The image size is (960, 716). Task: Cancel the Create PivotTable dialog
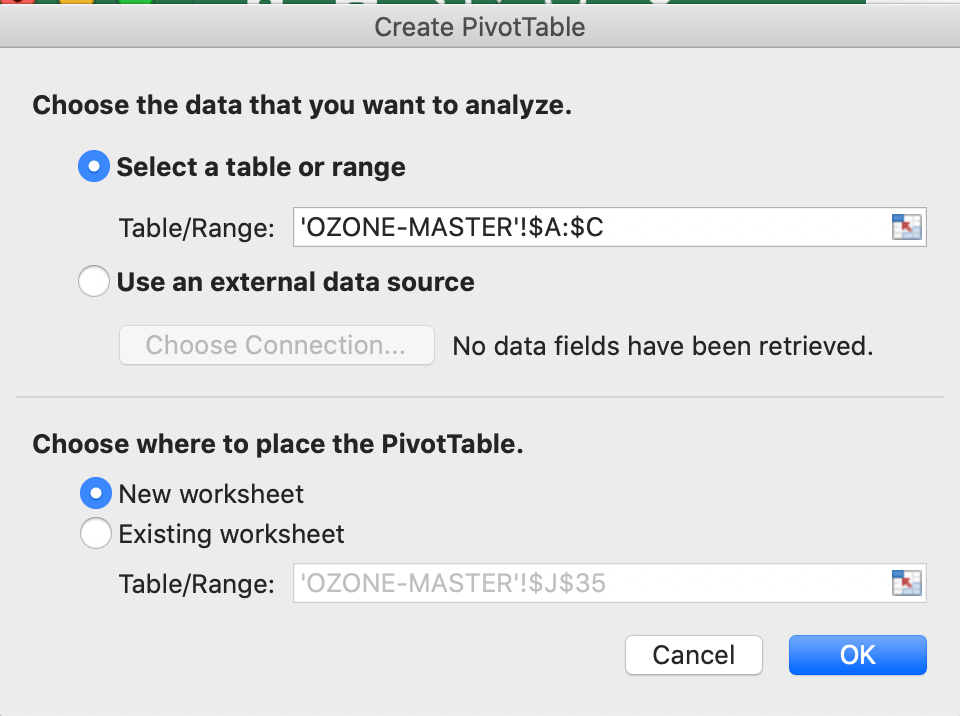point(693,655)
